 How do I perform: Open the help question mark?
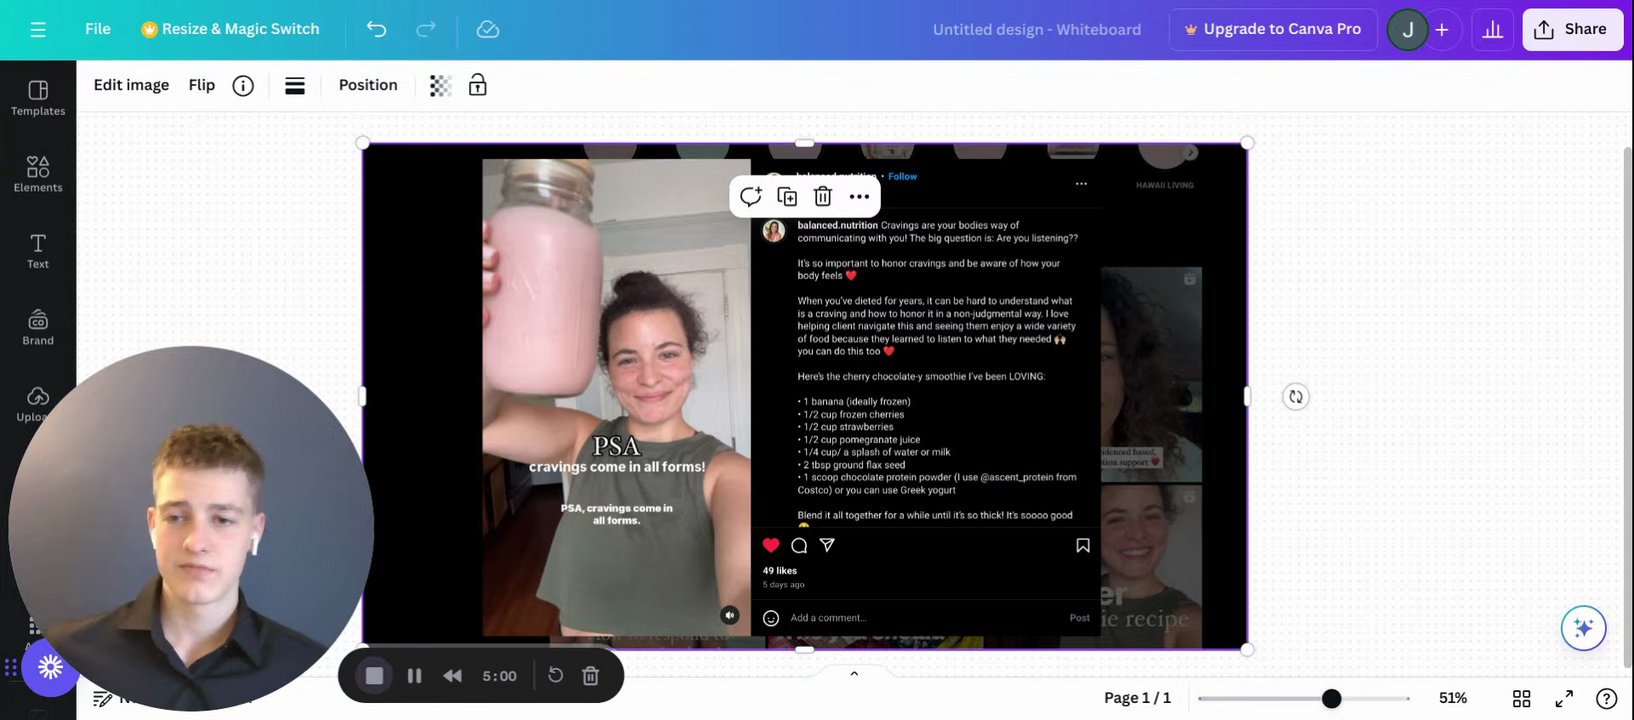pyautogui.click(x=1606, y=698)
